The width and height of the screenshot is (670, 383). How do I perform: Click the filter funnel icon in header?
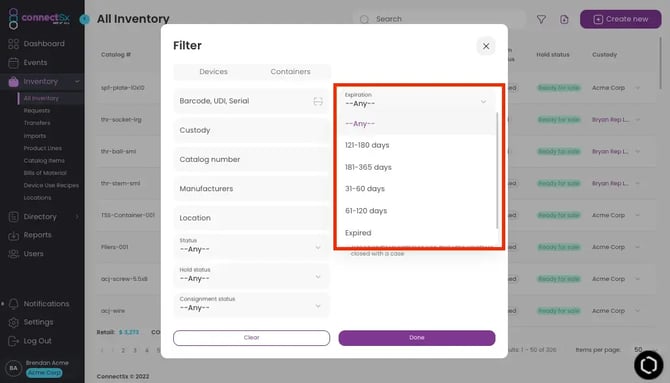click(541, 19)
